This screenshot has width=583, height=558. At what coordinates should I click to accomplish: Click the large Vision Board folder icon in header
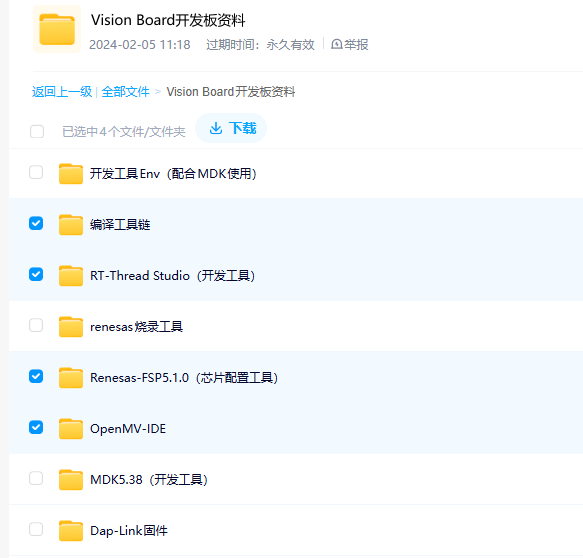[57, 29]
